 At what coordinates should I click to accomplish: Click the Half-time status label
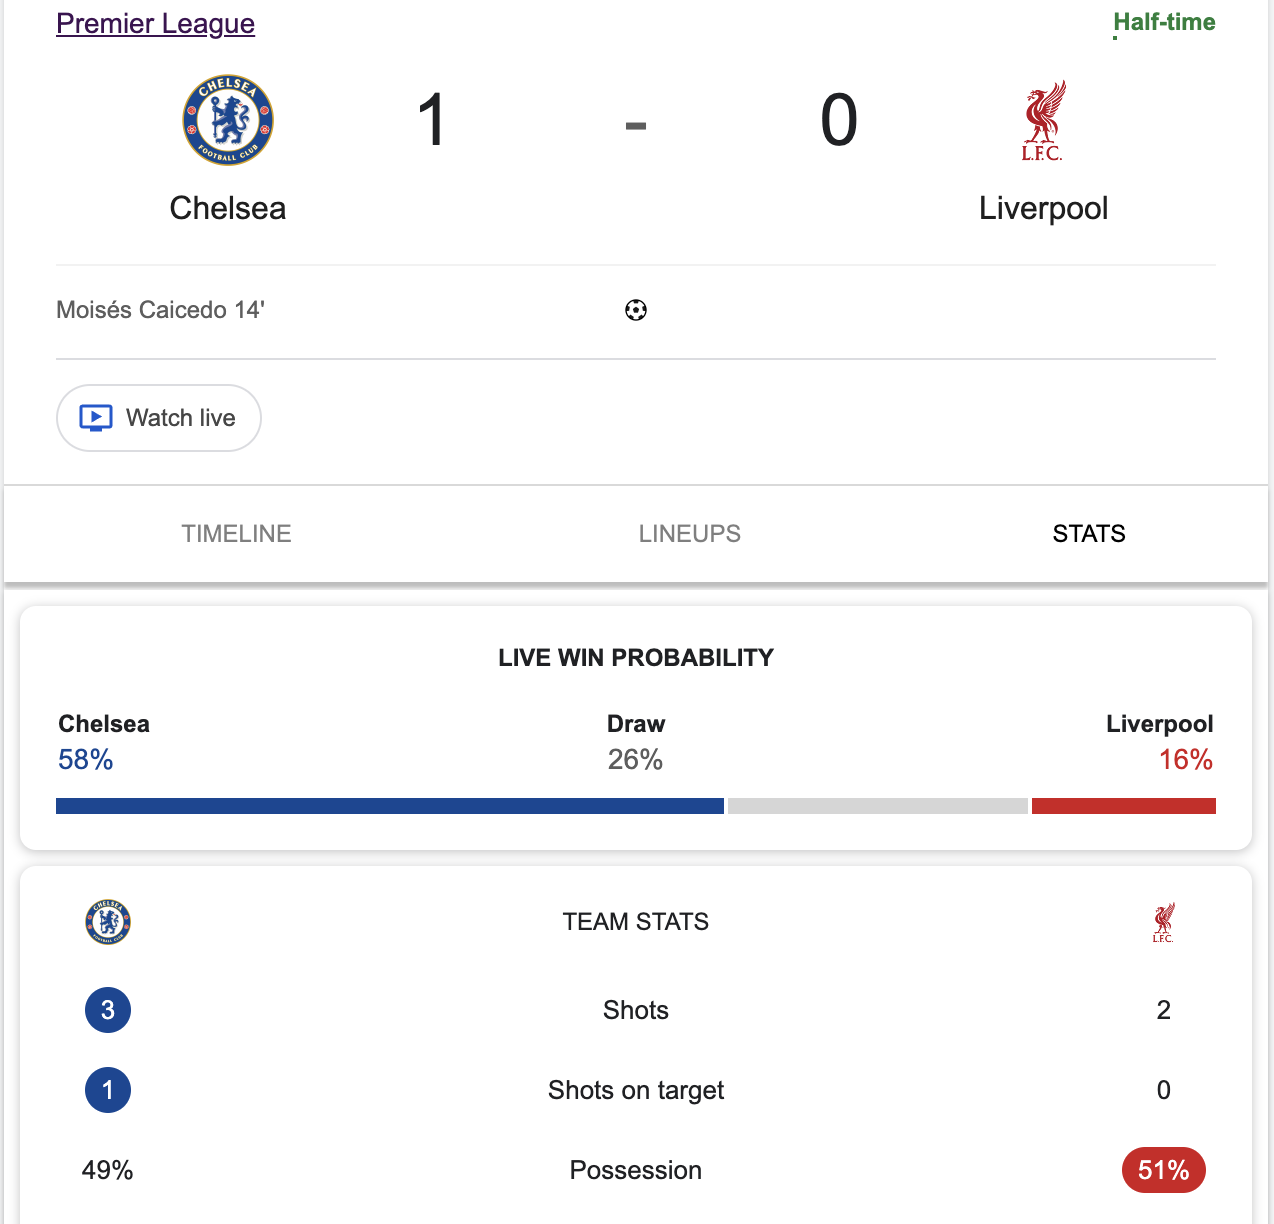1164,22
